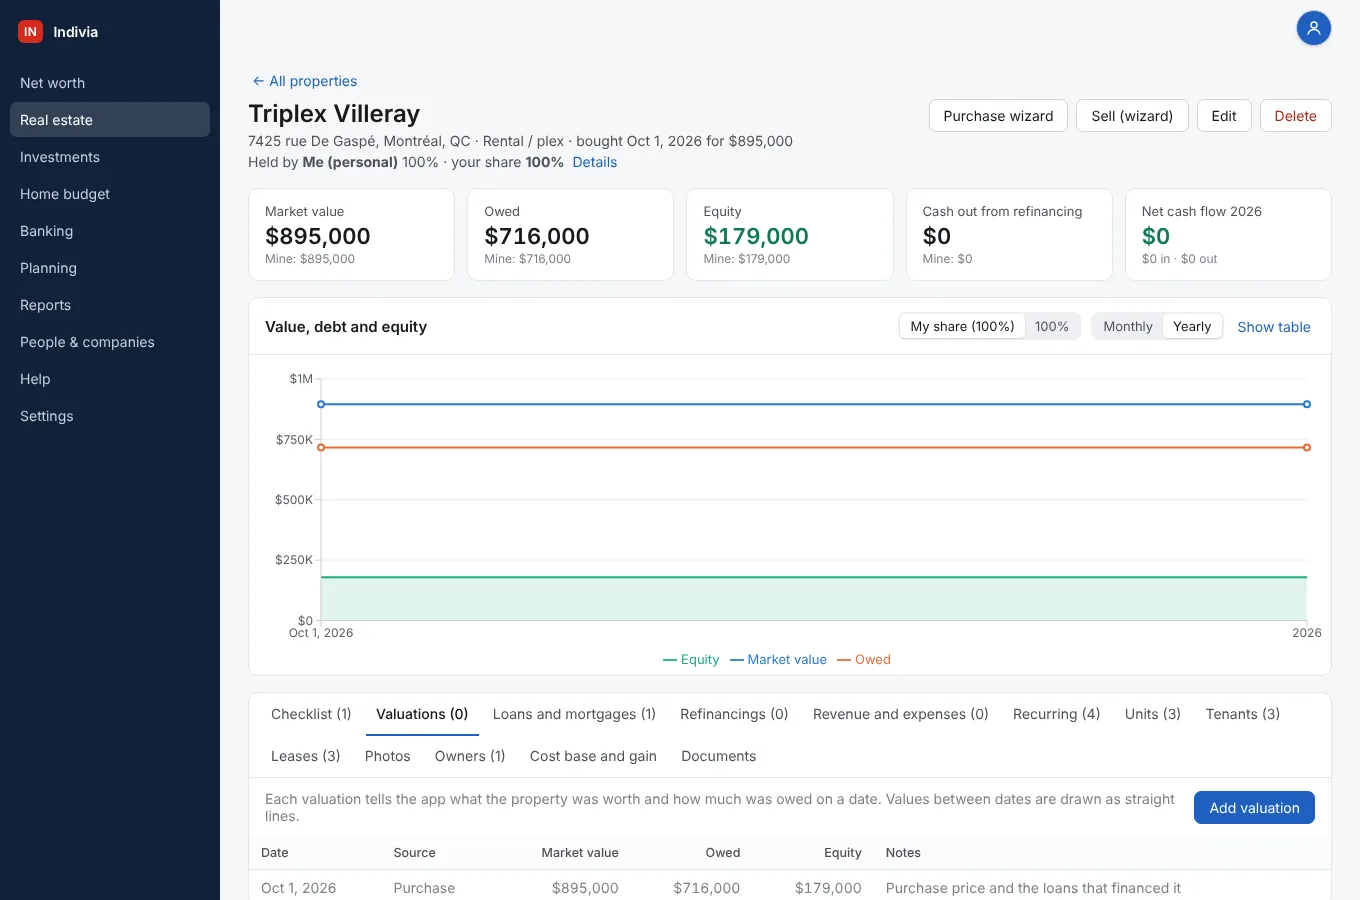Image resolution: width=1360 pixels, height=900 pixels.
Task: Open Settings in the sidebar
Action: click(110, 416)
